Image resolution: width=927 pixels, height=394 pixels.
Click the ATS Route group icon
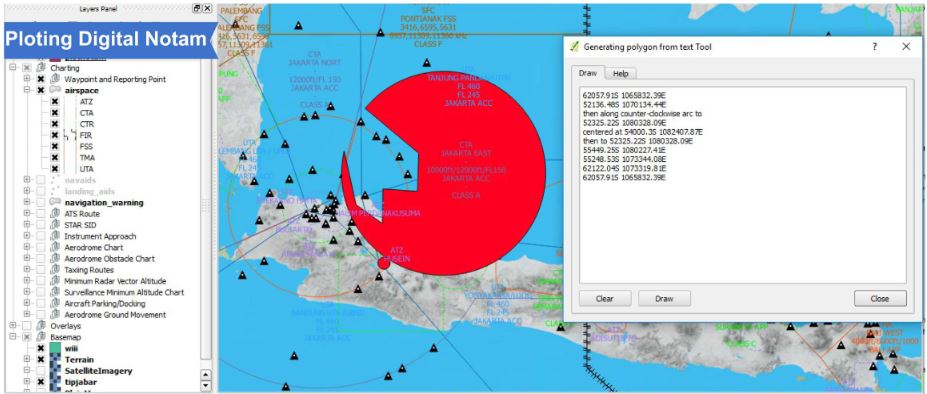pos(55,214)
